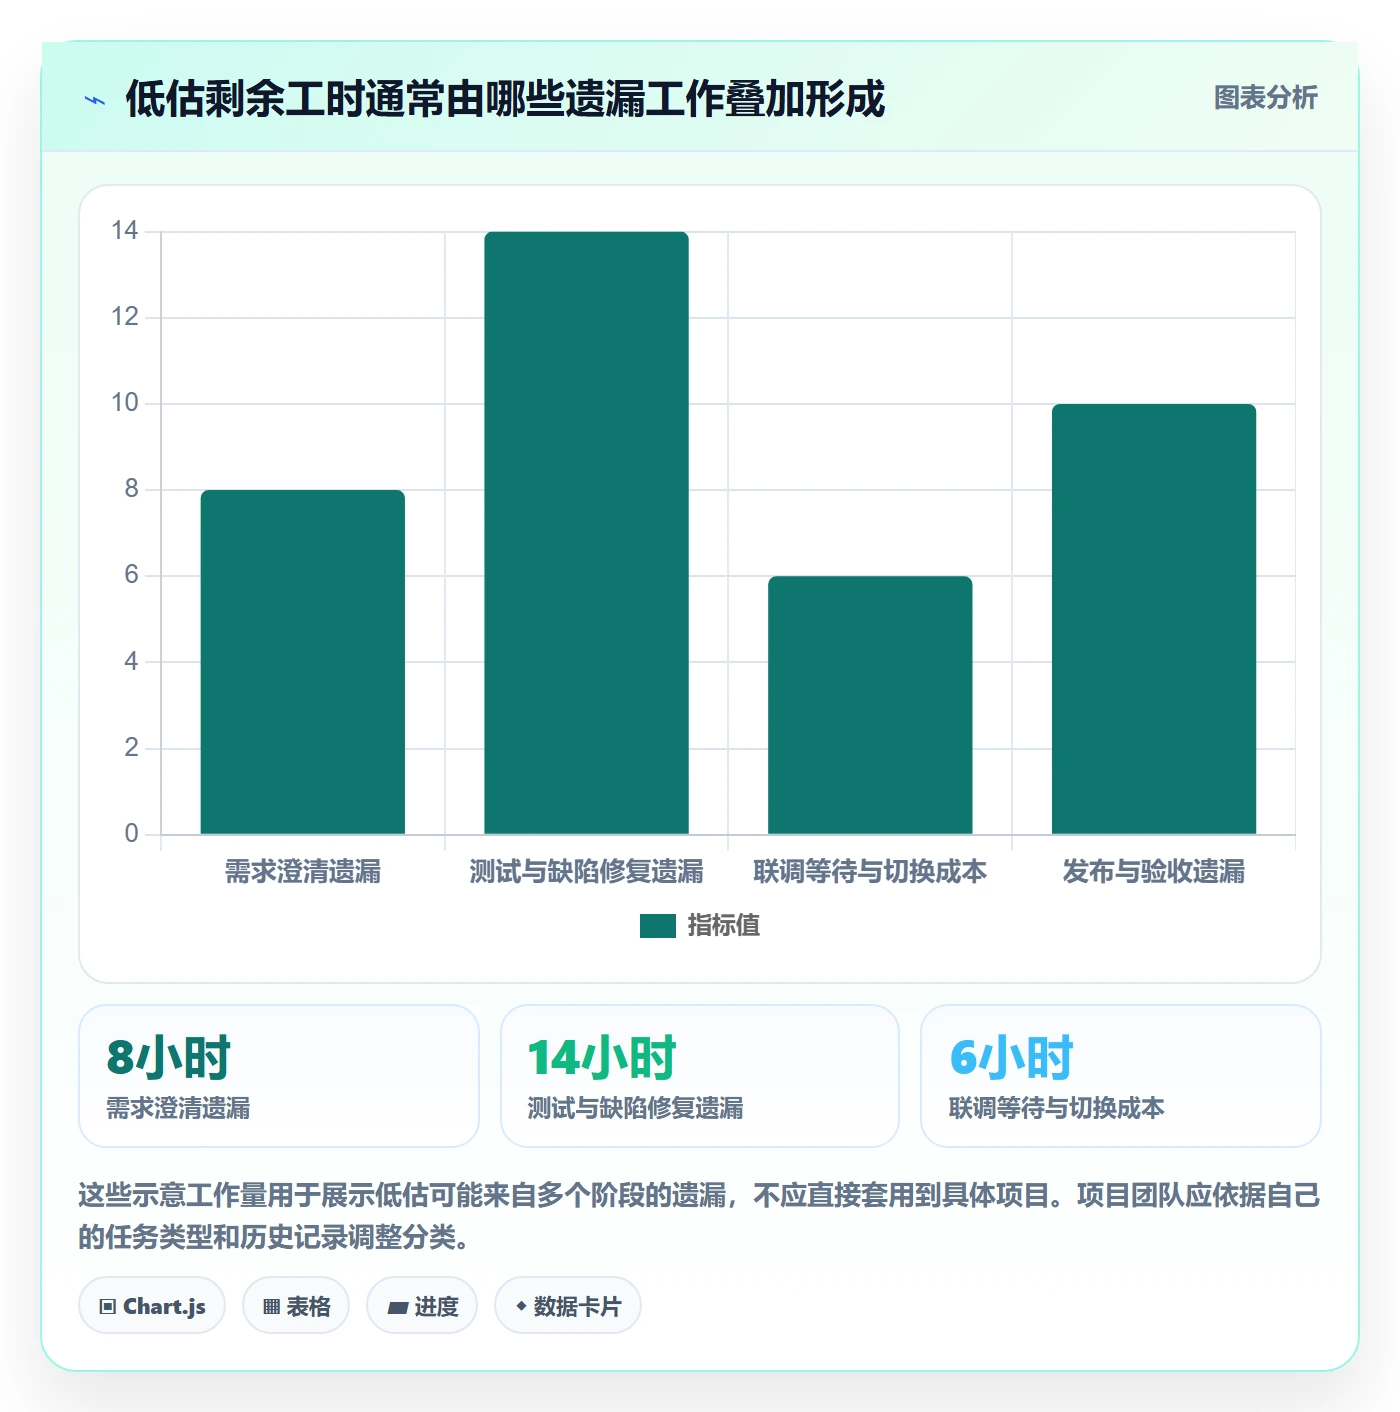
Task: Click the 需求澄清遗漏 caption under 8小时
Action: tap(178, 1108)
